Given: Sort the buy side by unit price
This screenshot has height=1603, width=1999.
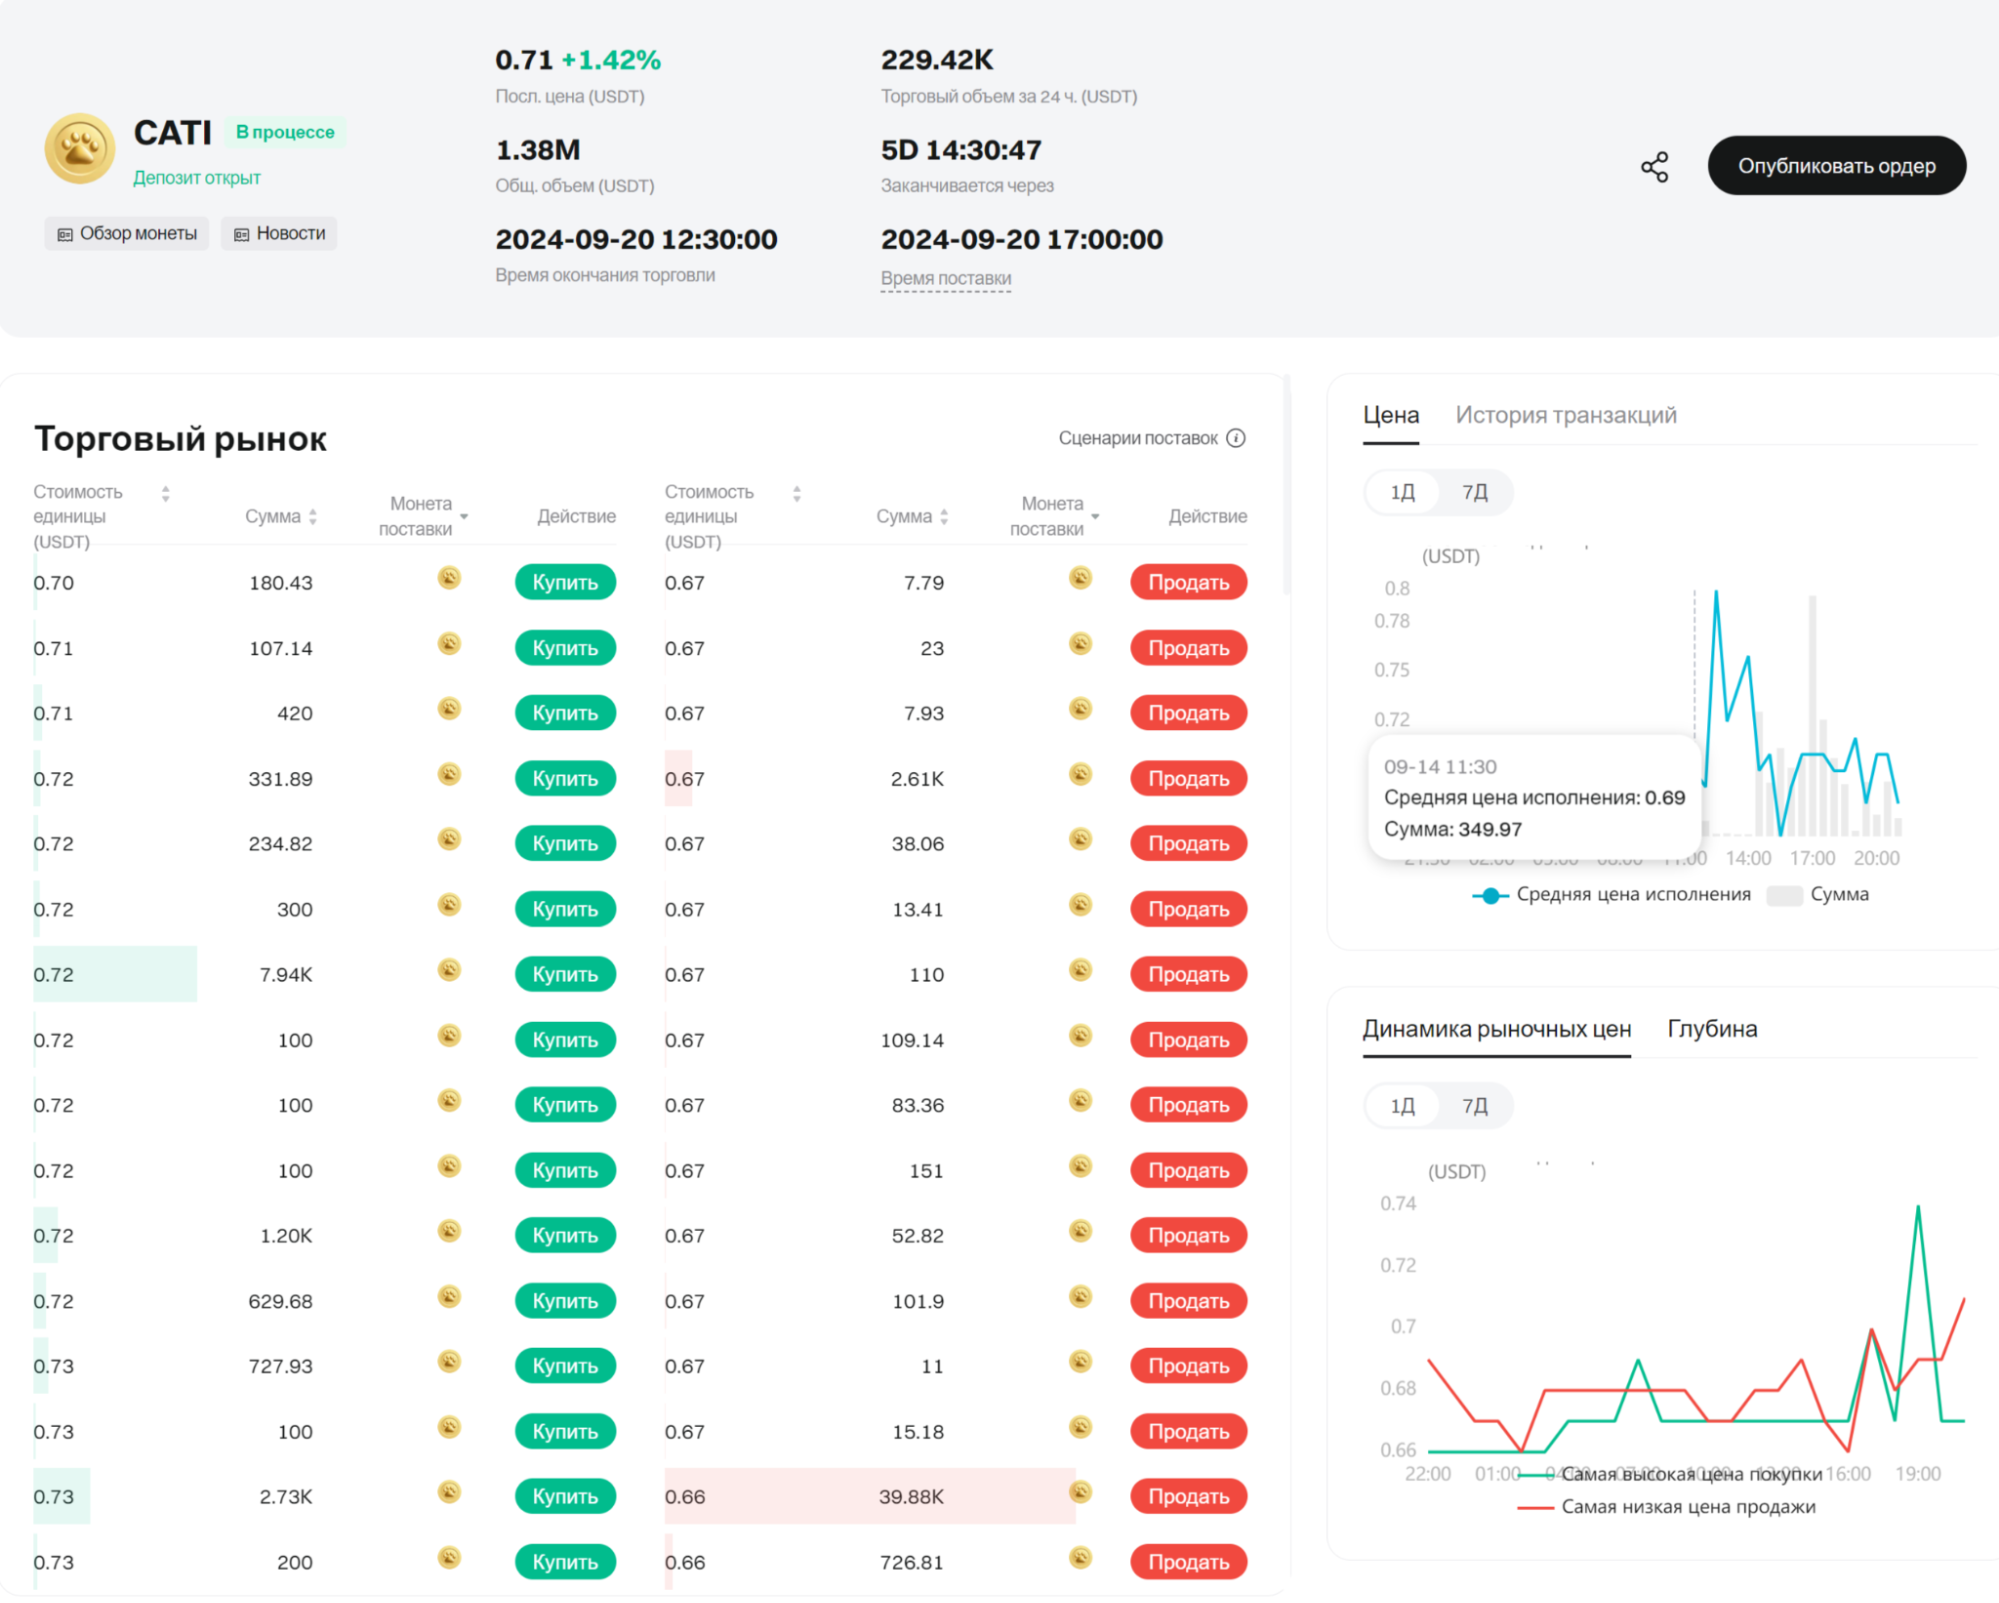Looking at the screenshot, I should point(166,493).
